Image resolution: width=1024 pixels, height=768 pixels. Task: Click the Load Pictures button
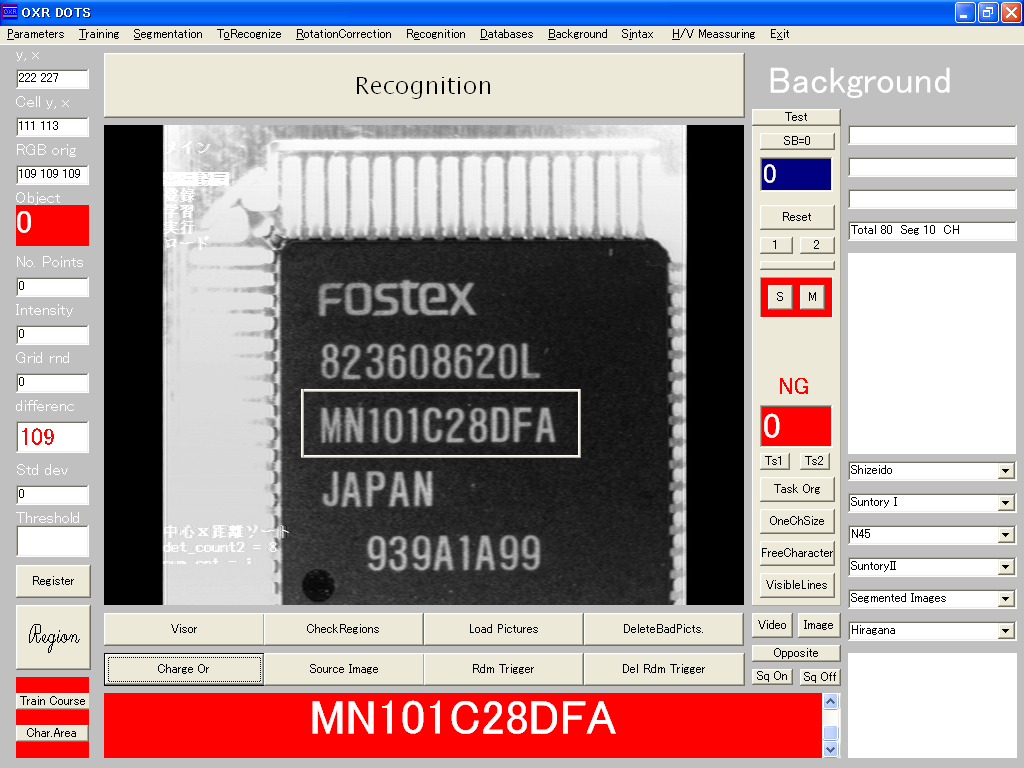point(504,629)
